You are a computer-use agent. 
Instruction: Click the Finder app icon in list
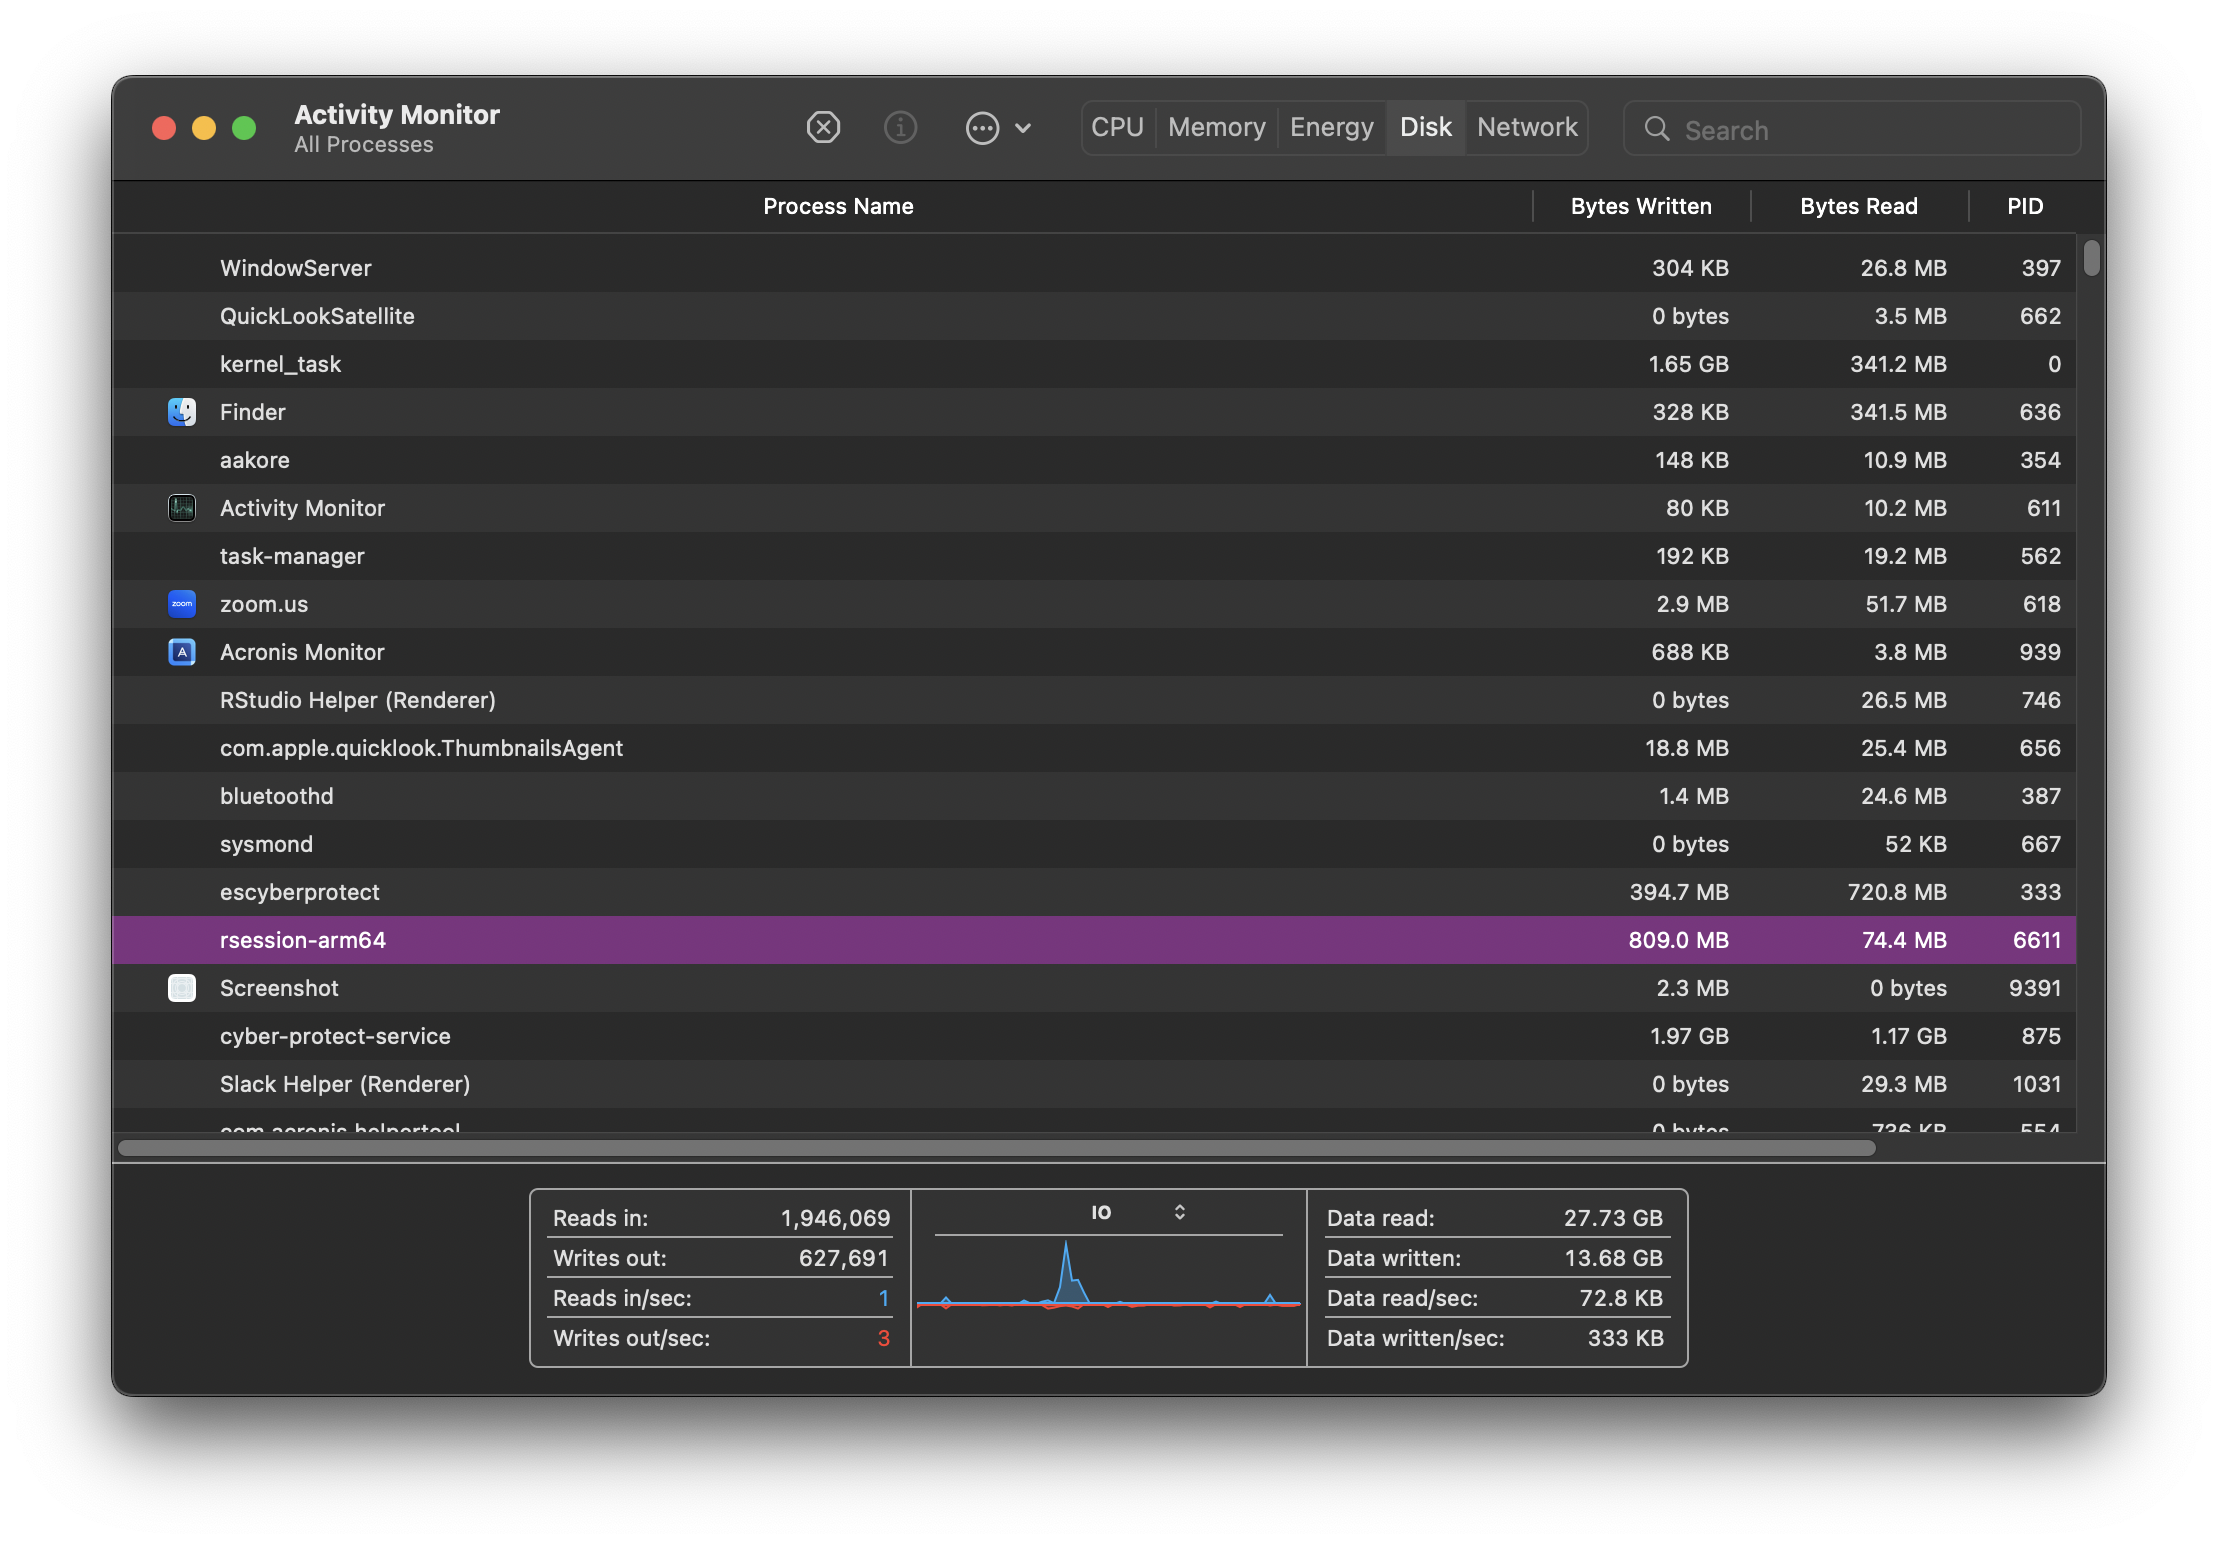[x=182, y=412]
